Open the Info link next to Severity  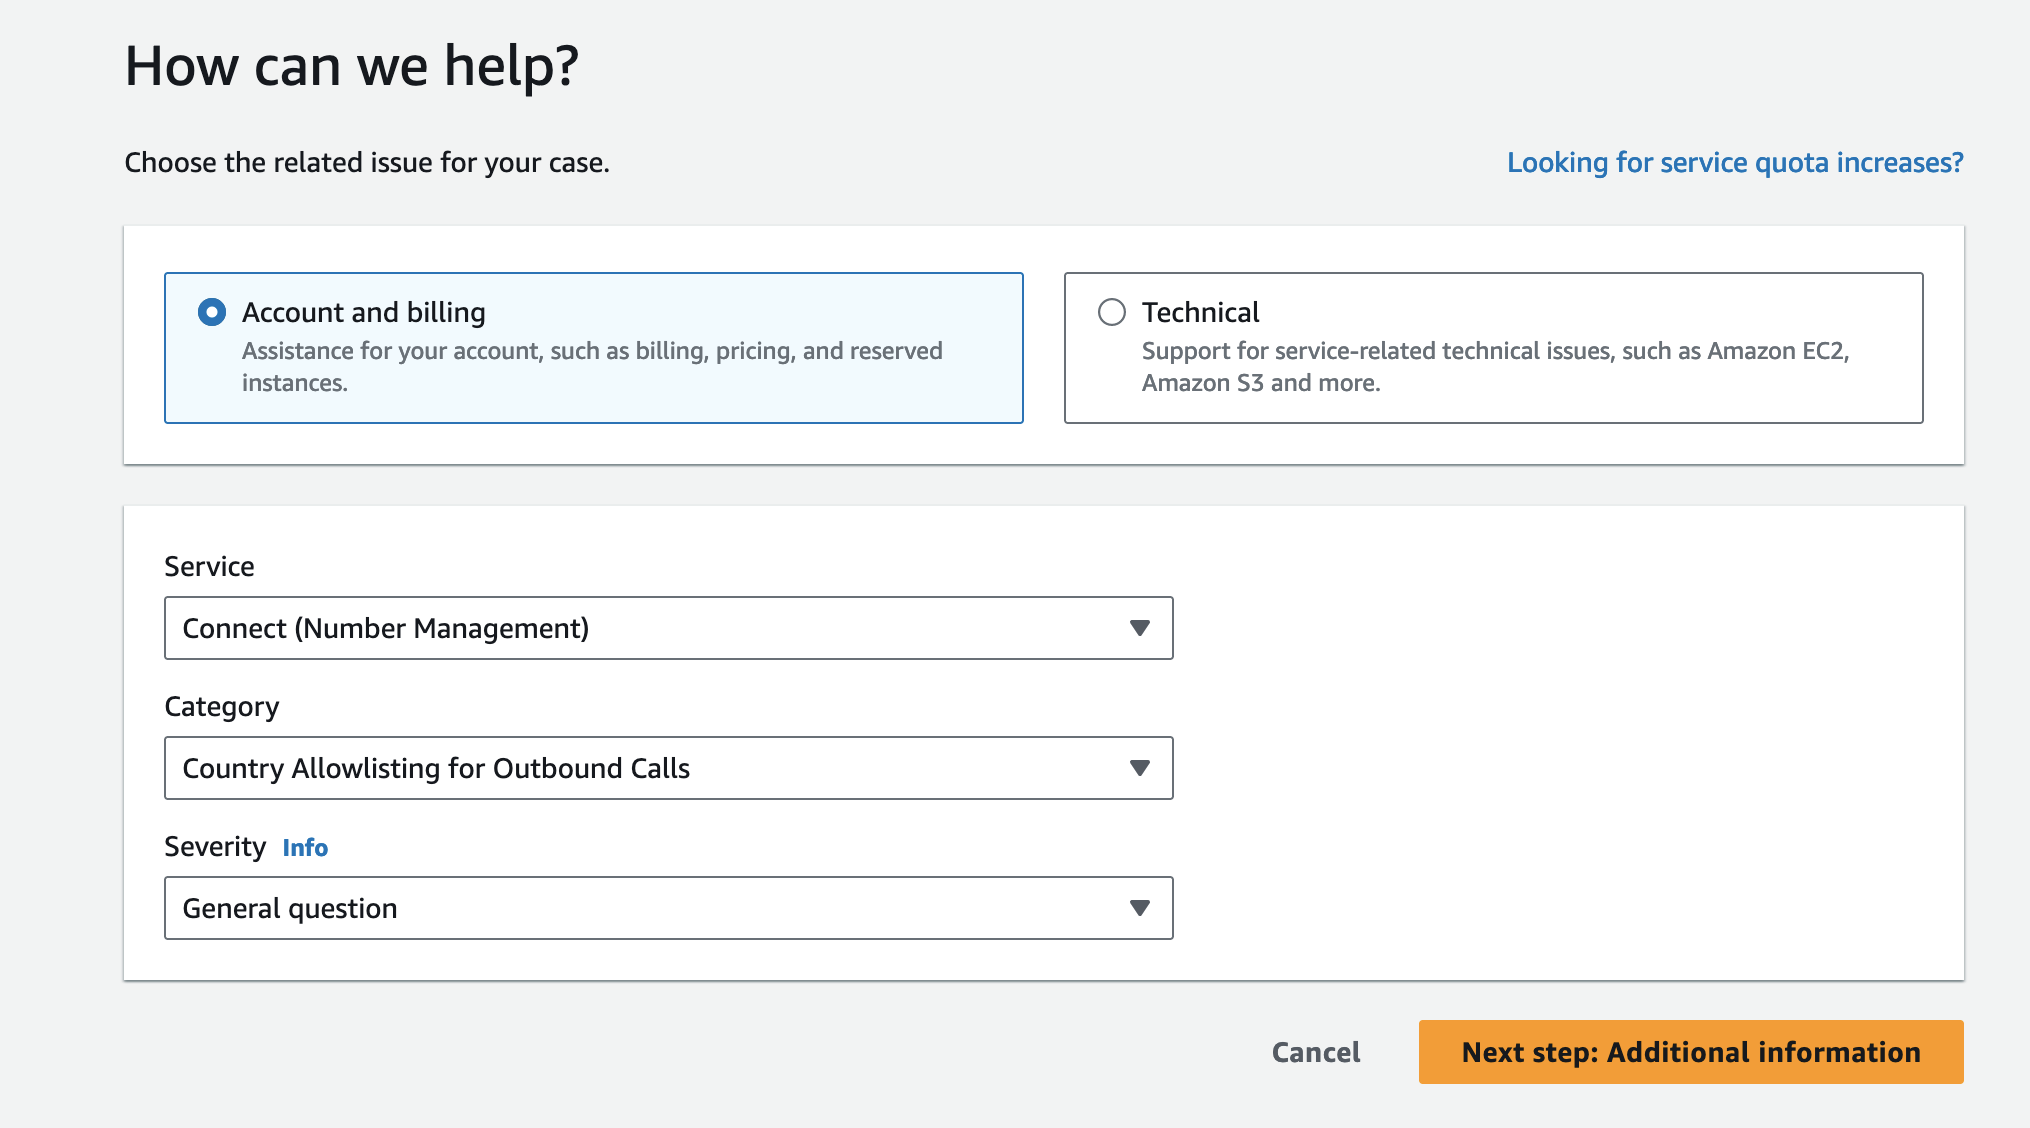coord(305,848)
